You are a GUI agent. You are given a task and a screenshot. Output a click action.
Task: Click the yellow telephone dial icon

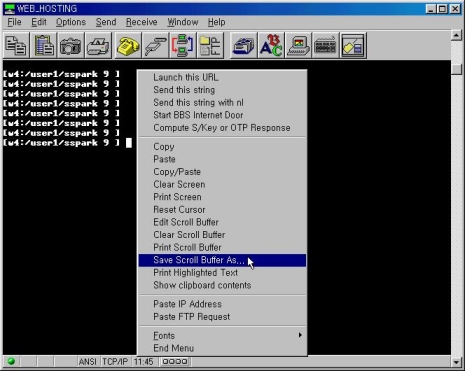click(128, 45)
